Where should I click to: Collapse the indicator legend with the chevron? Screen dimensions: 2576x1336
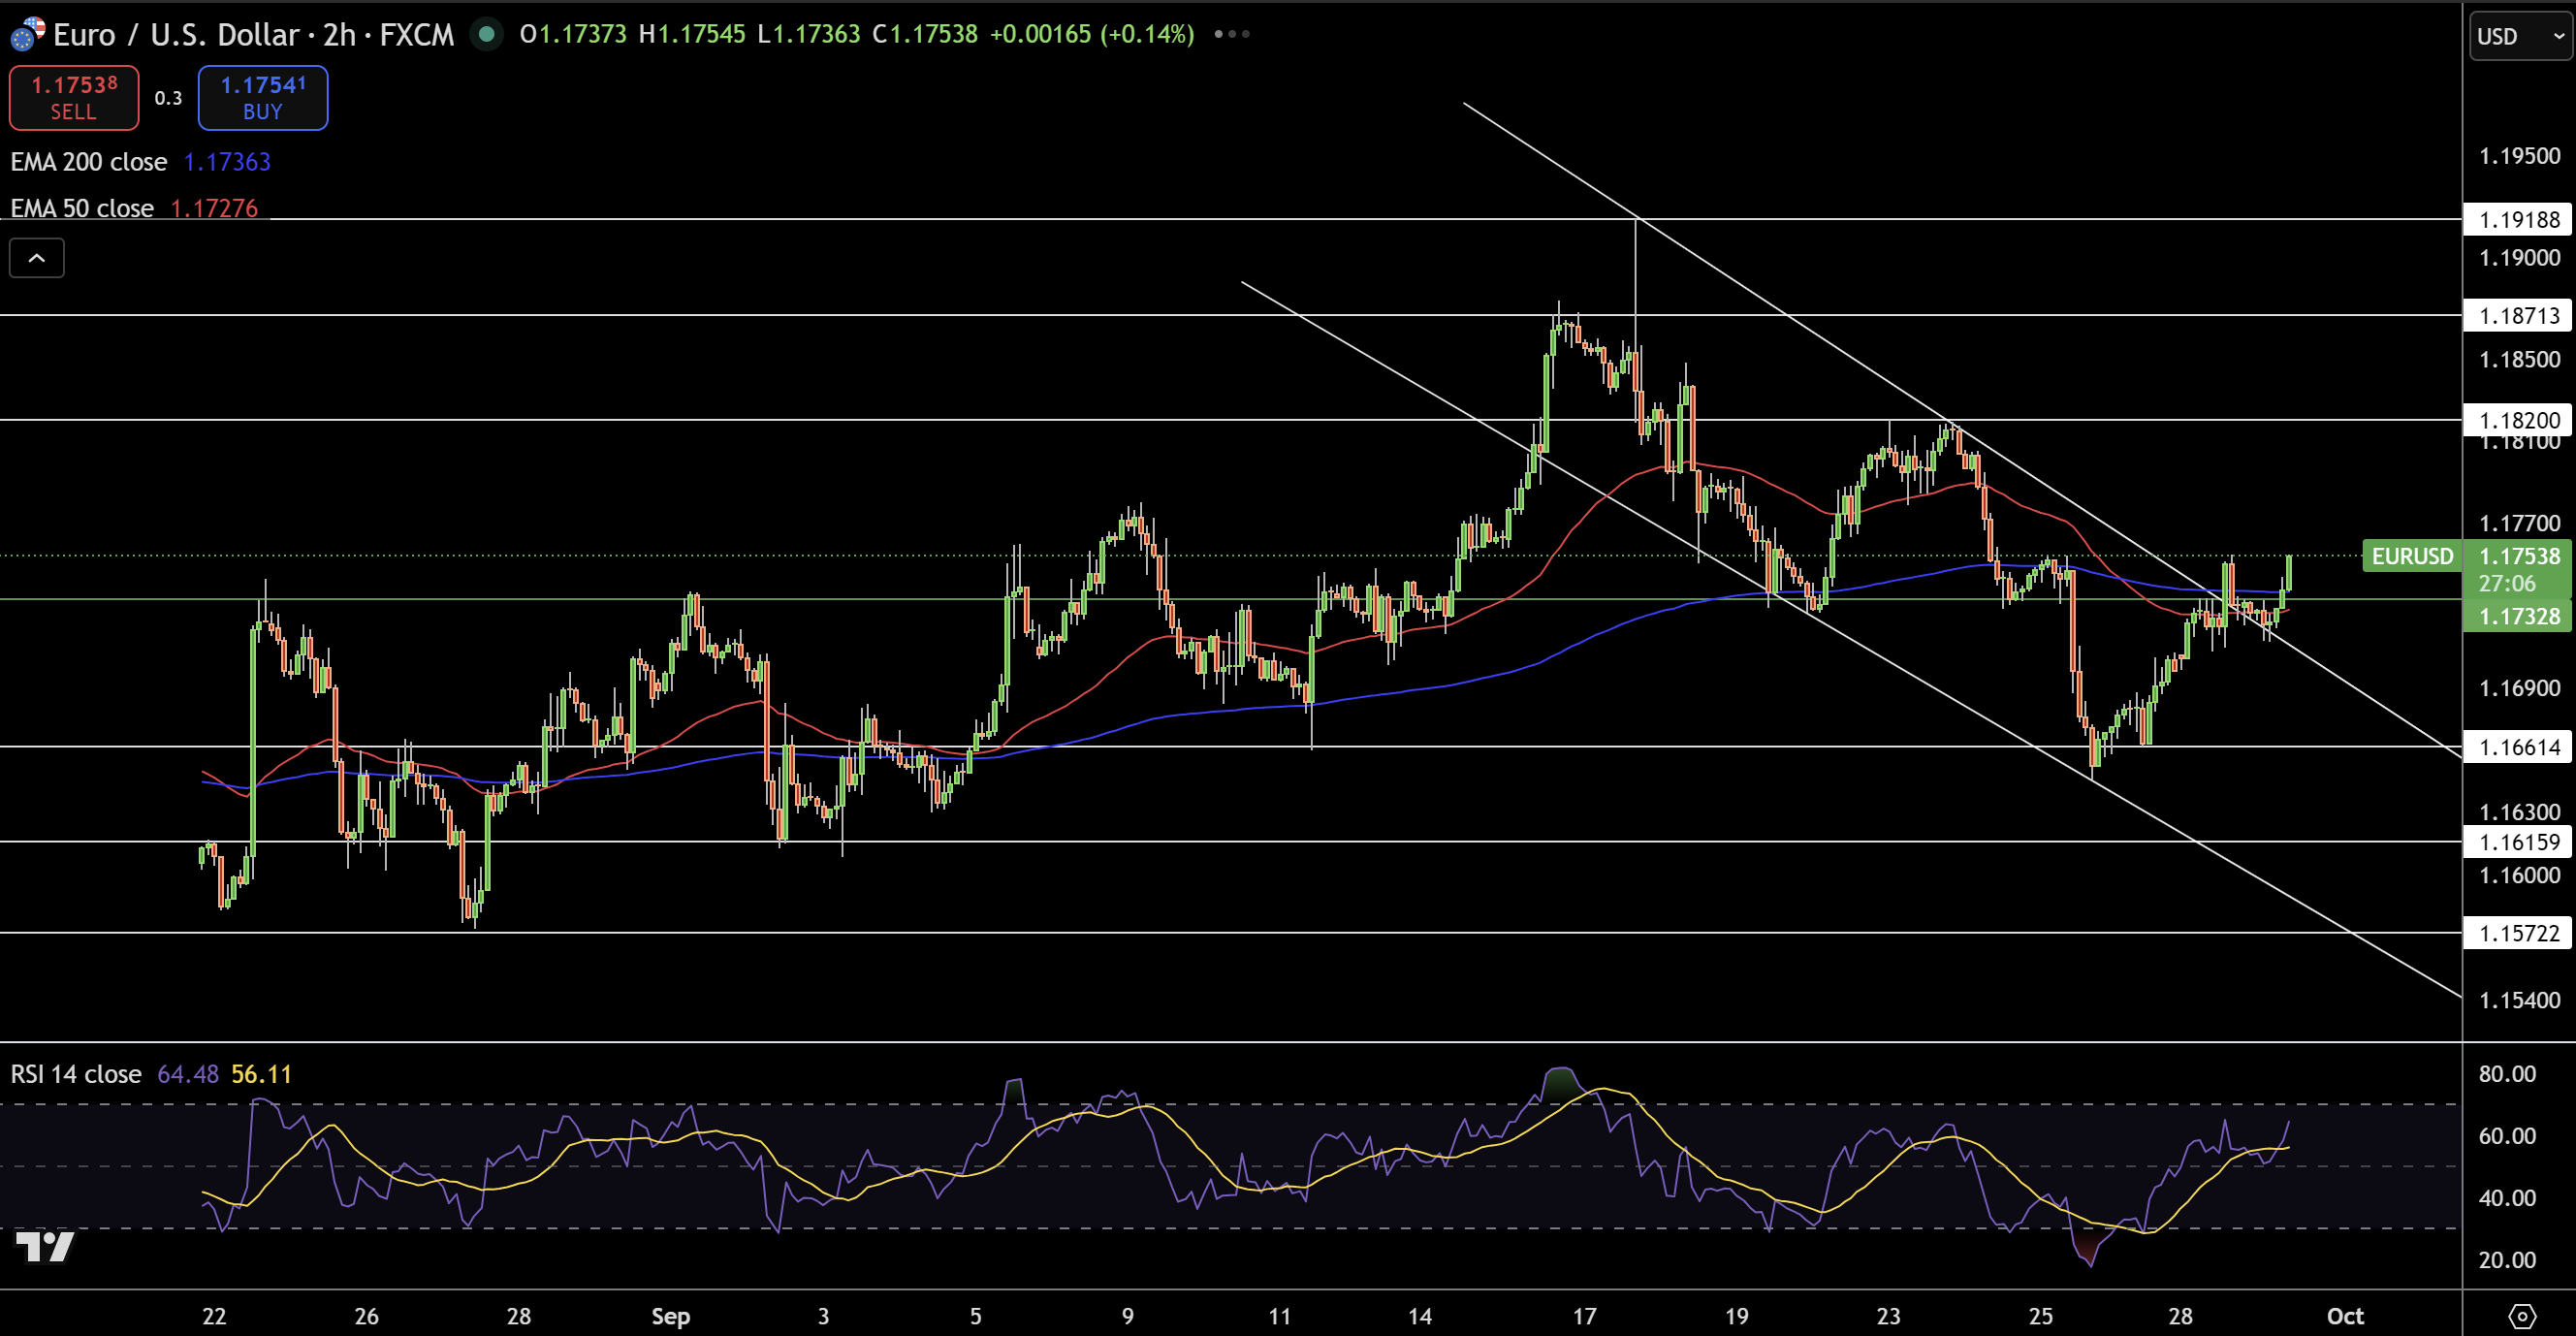(x=37, y=258)
